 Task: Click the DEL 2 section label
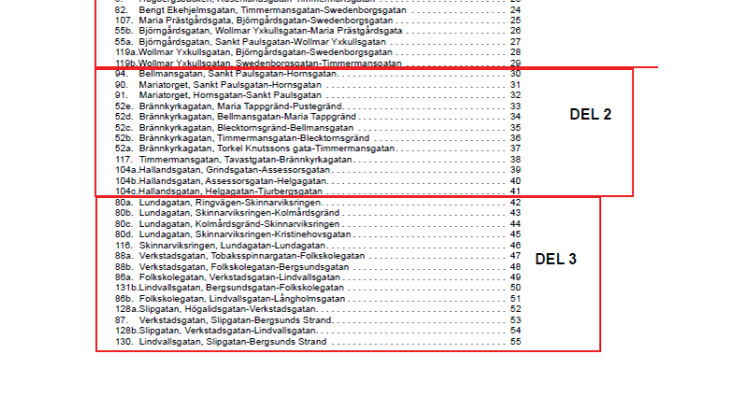[x=590, y=114]
